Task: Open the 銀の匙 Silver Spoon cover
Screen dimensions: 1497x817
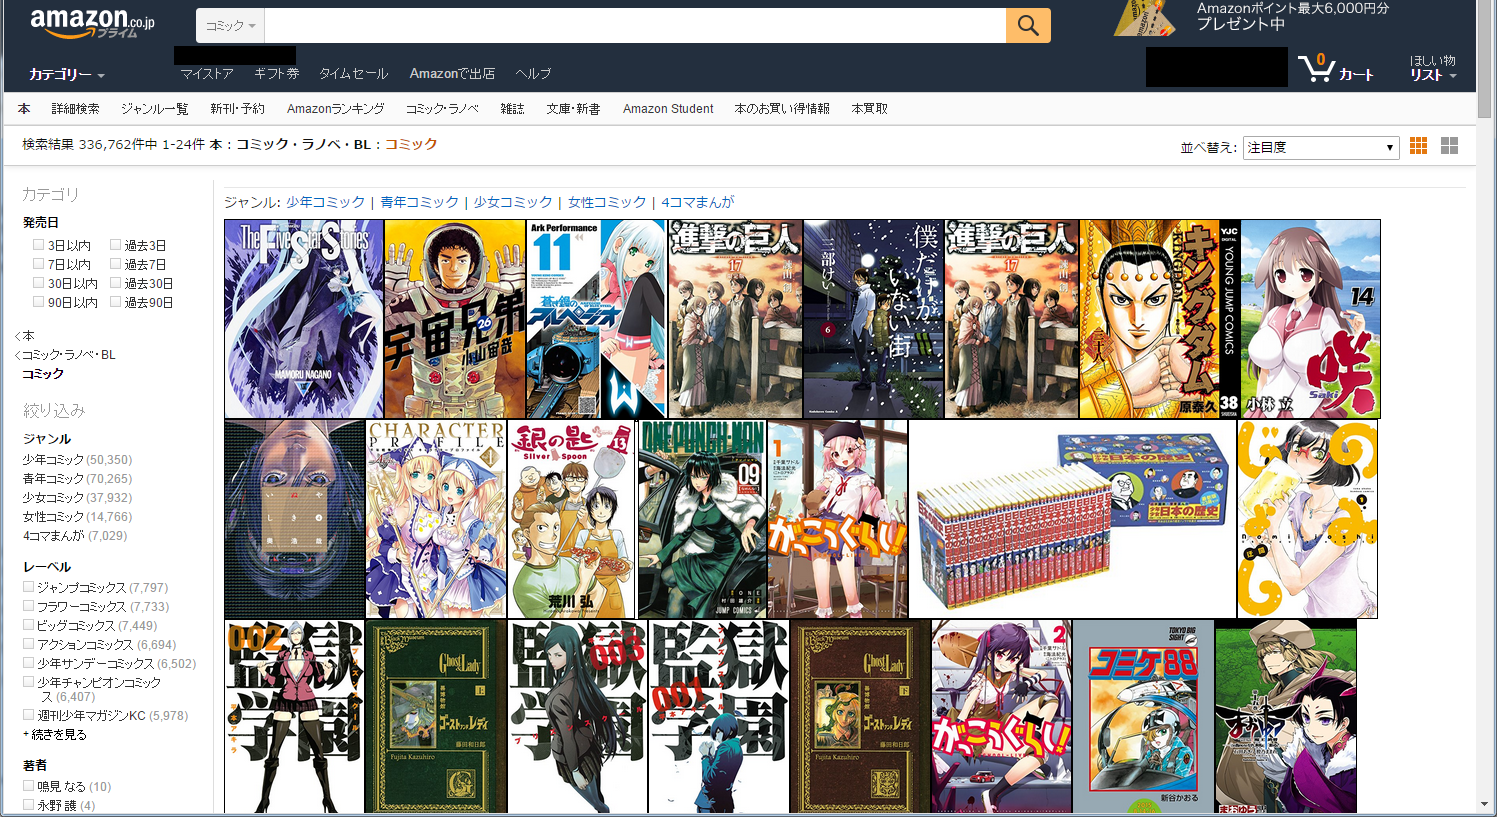Action: click(572, 519)
